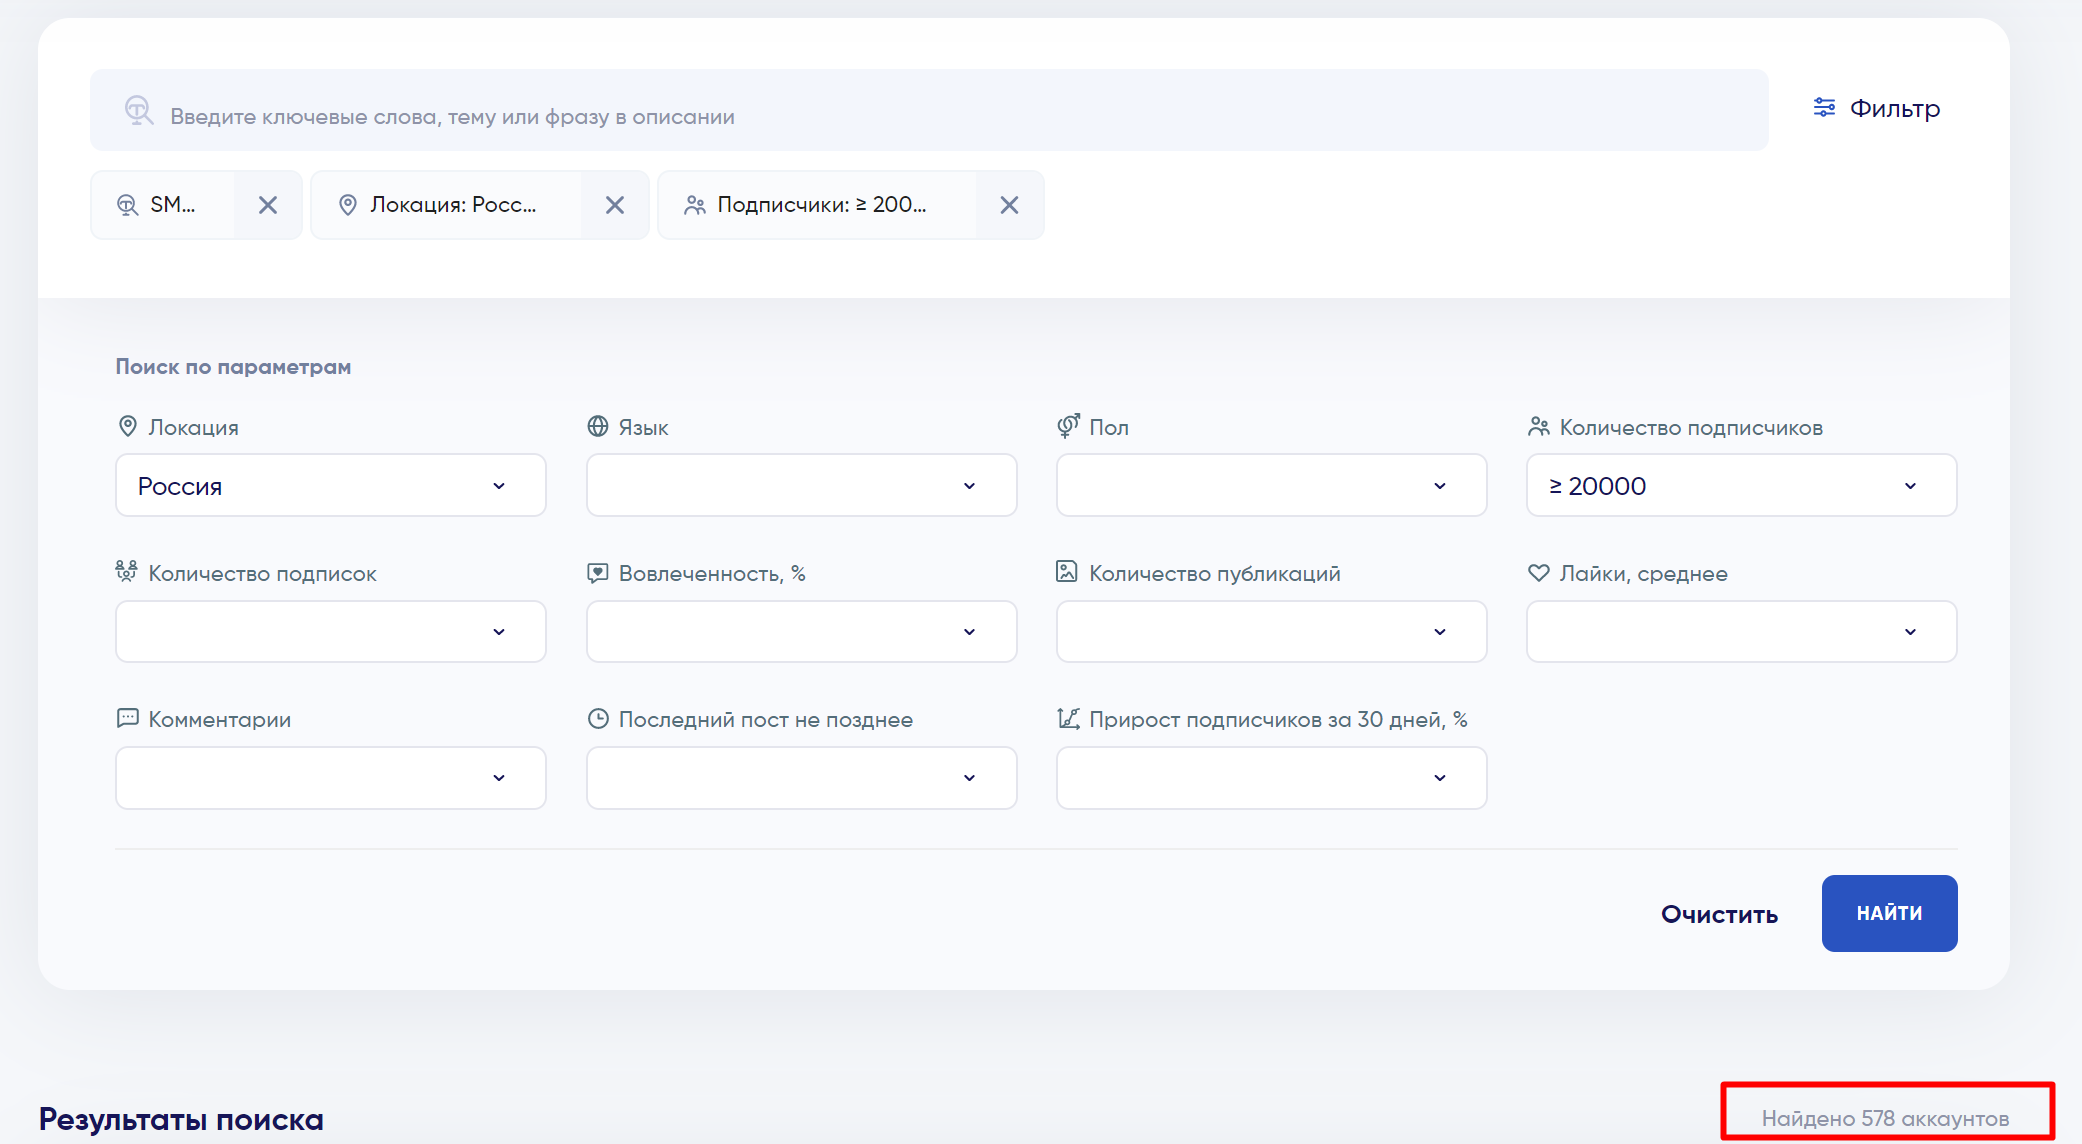The width and height of the screenshot is (2082, 1144).
Task: Click the people icon on Подписчики chip
Action: point(695,205)
